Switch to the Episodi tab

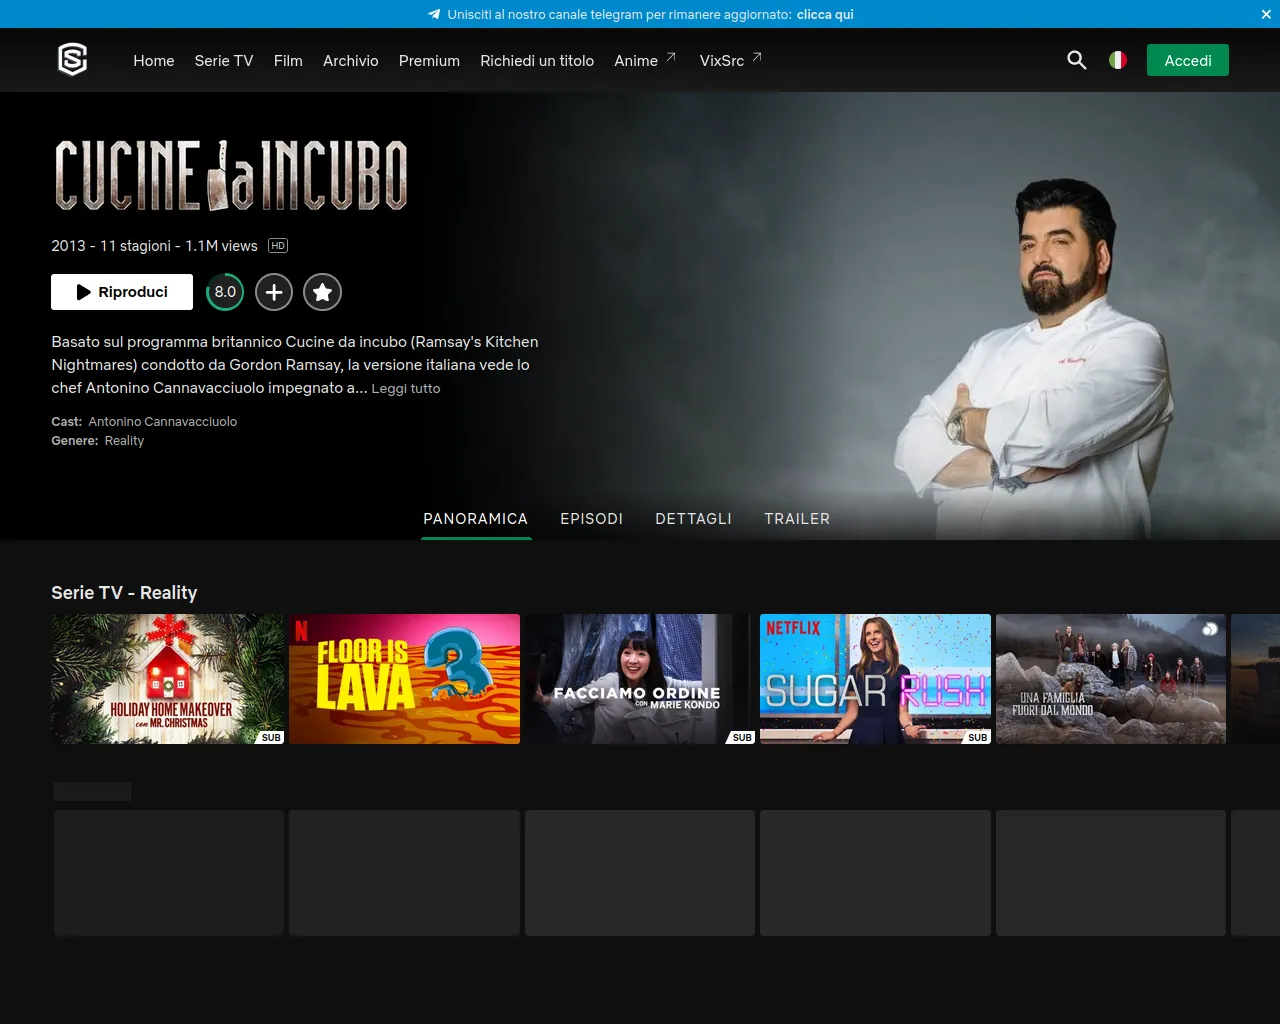coord(591,518)
